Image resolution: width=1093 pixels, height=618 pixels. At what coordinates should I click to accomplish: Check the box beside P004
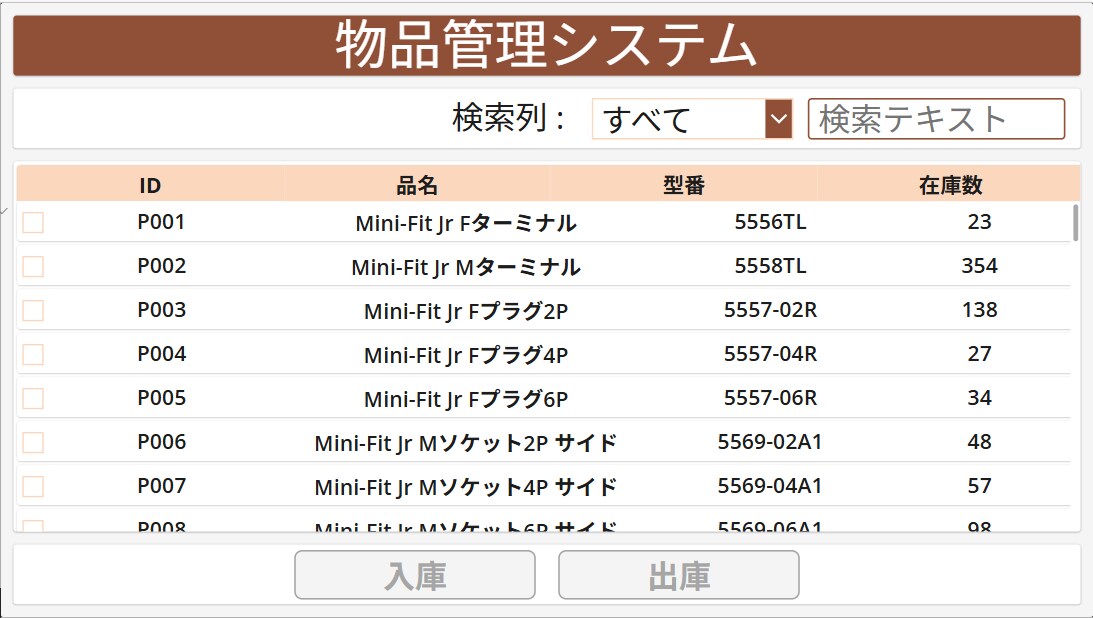pyautogui.click(x=33, y=354)
